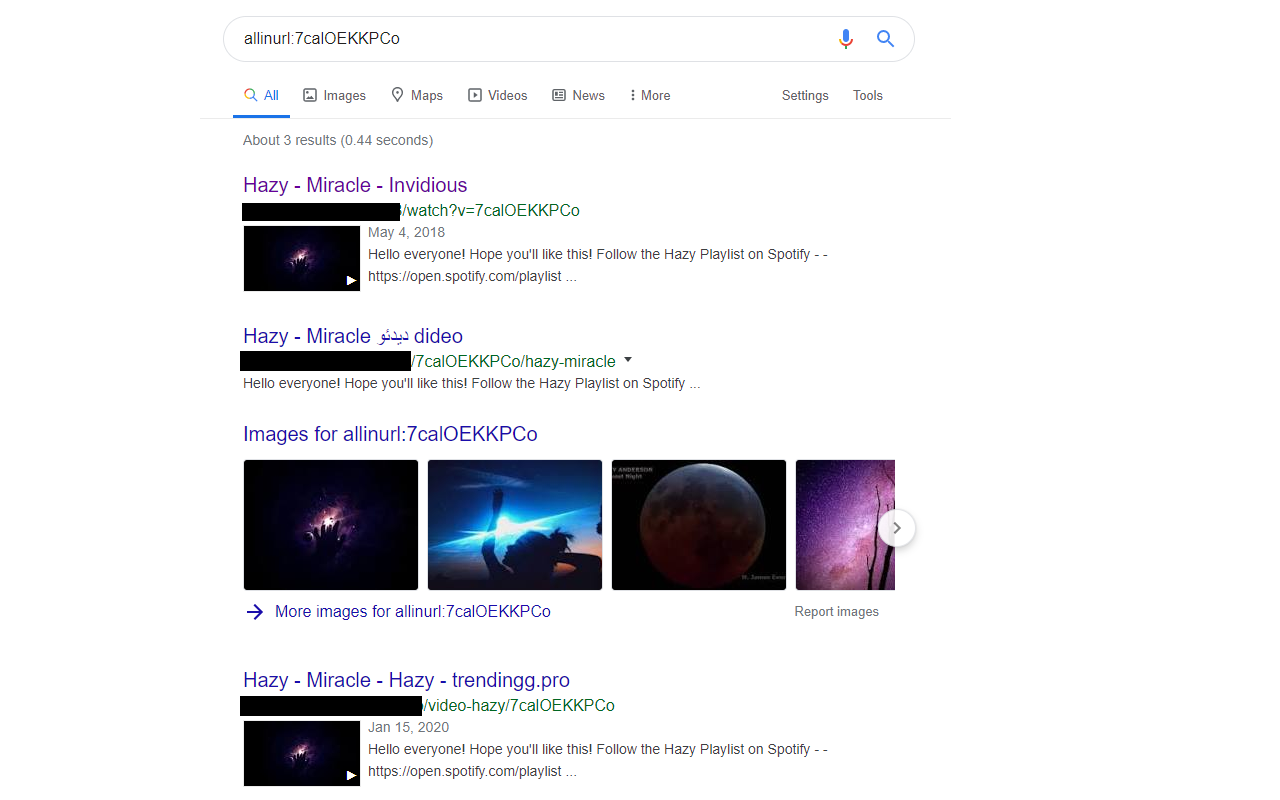Click the Invidious result video thumbnail
Image resolution: width=1280 pixels, height=800 pixels.
click(302, 259)
